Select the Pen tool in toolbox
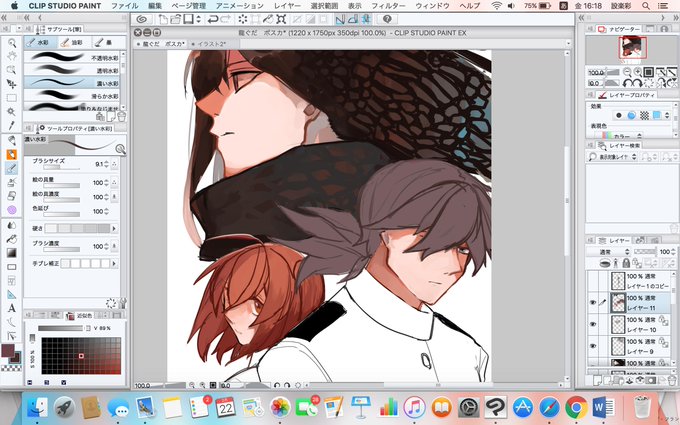 12,141
